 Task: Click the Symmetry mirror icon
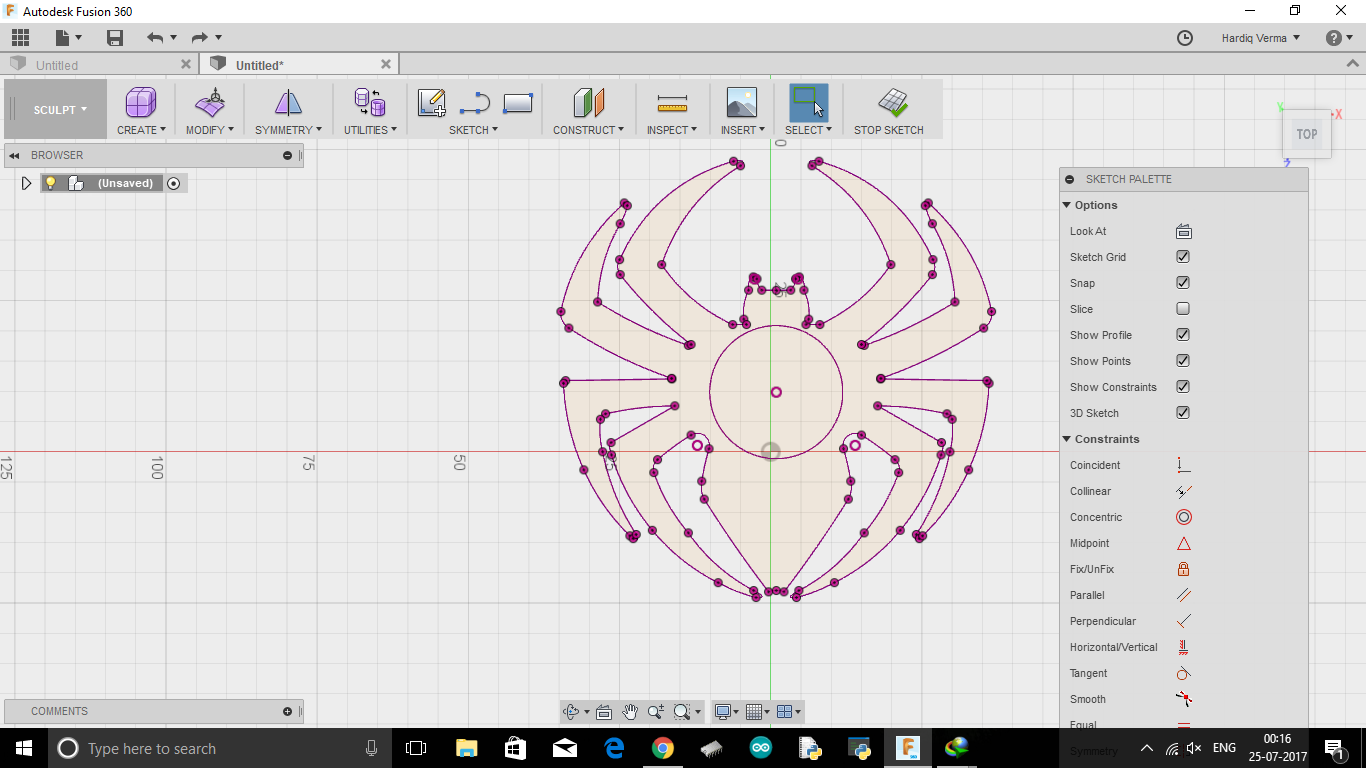coord(288,102)
